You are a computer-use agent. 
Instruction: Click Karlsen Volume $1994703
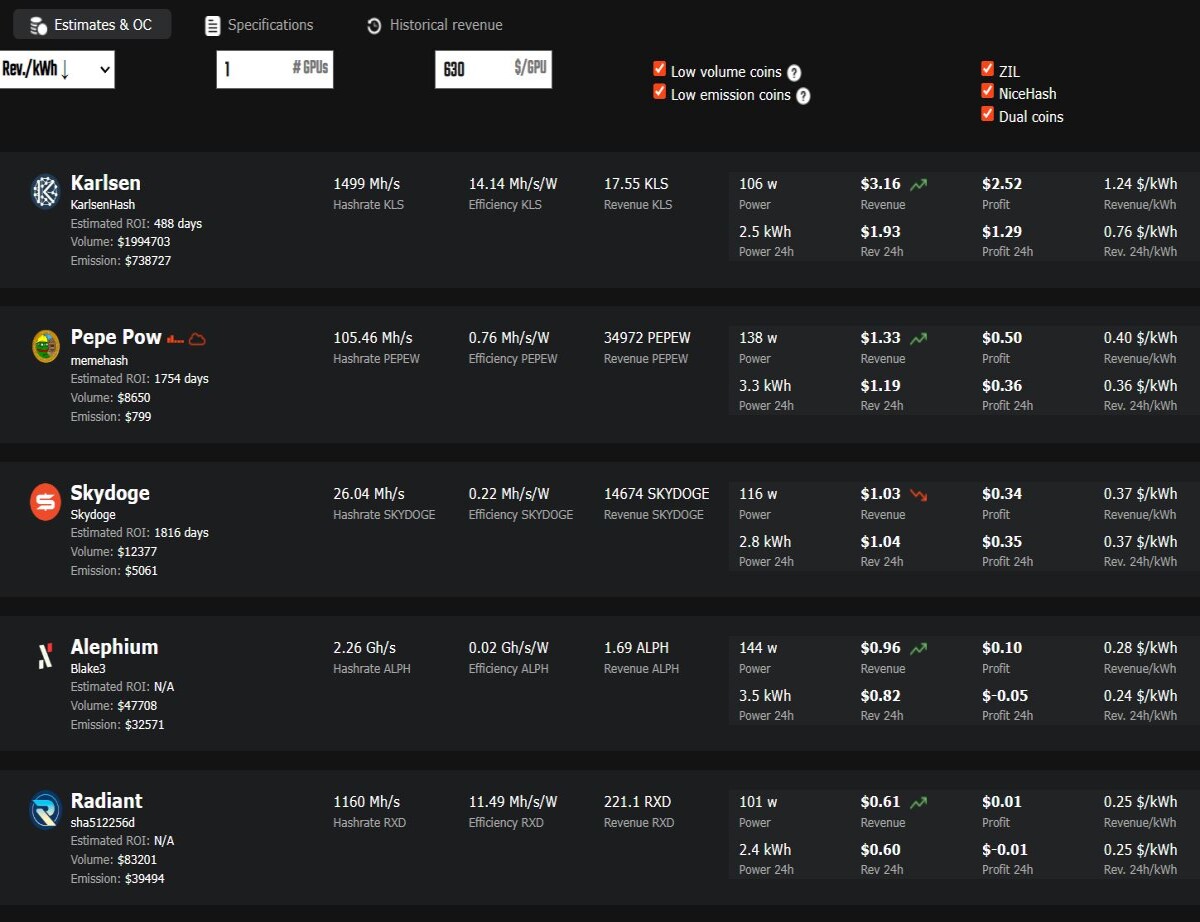[120, 242]
